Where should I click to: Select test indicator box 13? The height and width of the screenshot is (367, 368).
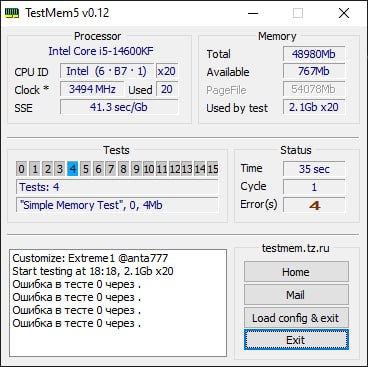pyautogui.click(x=187, y=169)
